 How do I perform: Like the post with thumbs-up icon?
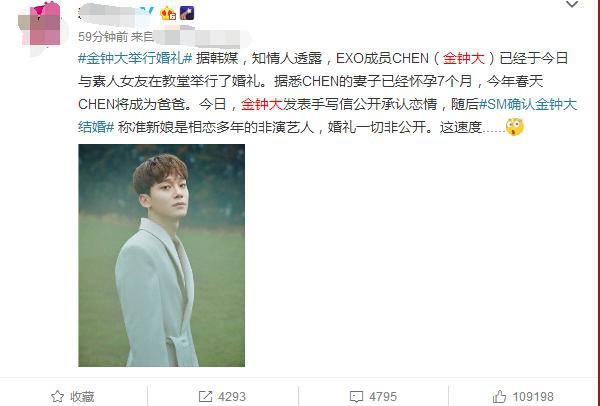[499, 396]
